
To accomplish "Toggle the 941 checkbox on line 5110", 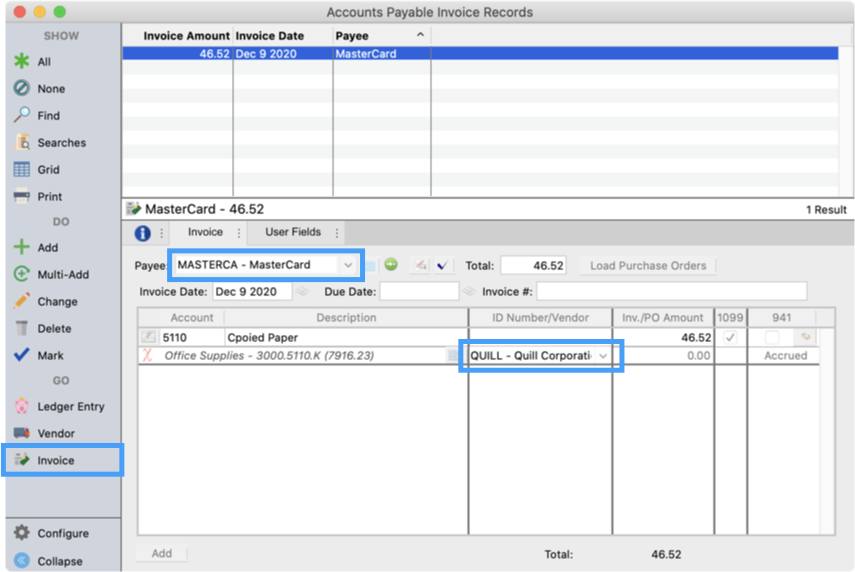I will (772, 338).
